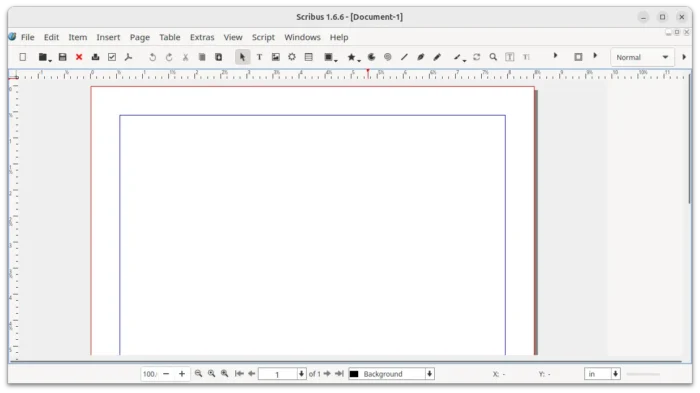Select the Spiral tool

(x=388, y=57)
